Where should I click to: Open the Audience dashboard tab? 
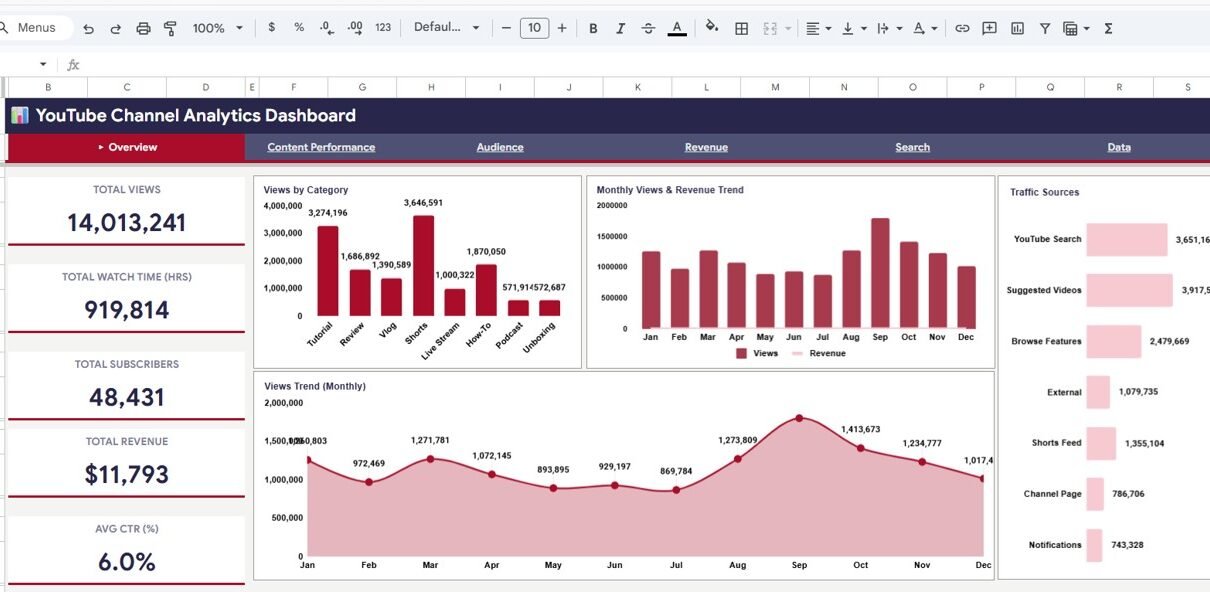tap(500, 147)
